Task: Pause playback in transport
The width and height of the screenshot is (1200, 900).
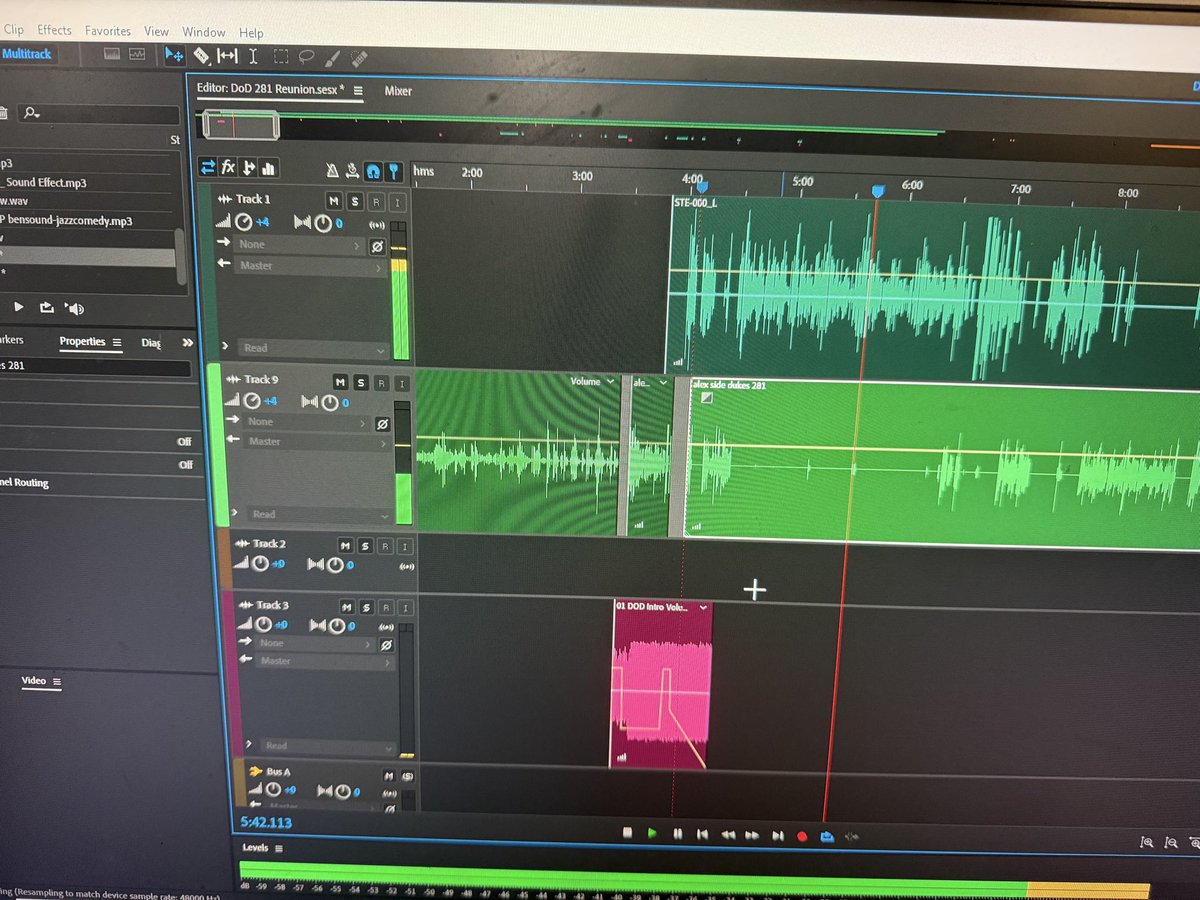Action: tap(678, 833)
